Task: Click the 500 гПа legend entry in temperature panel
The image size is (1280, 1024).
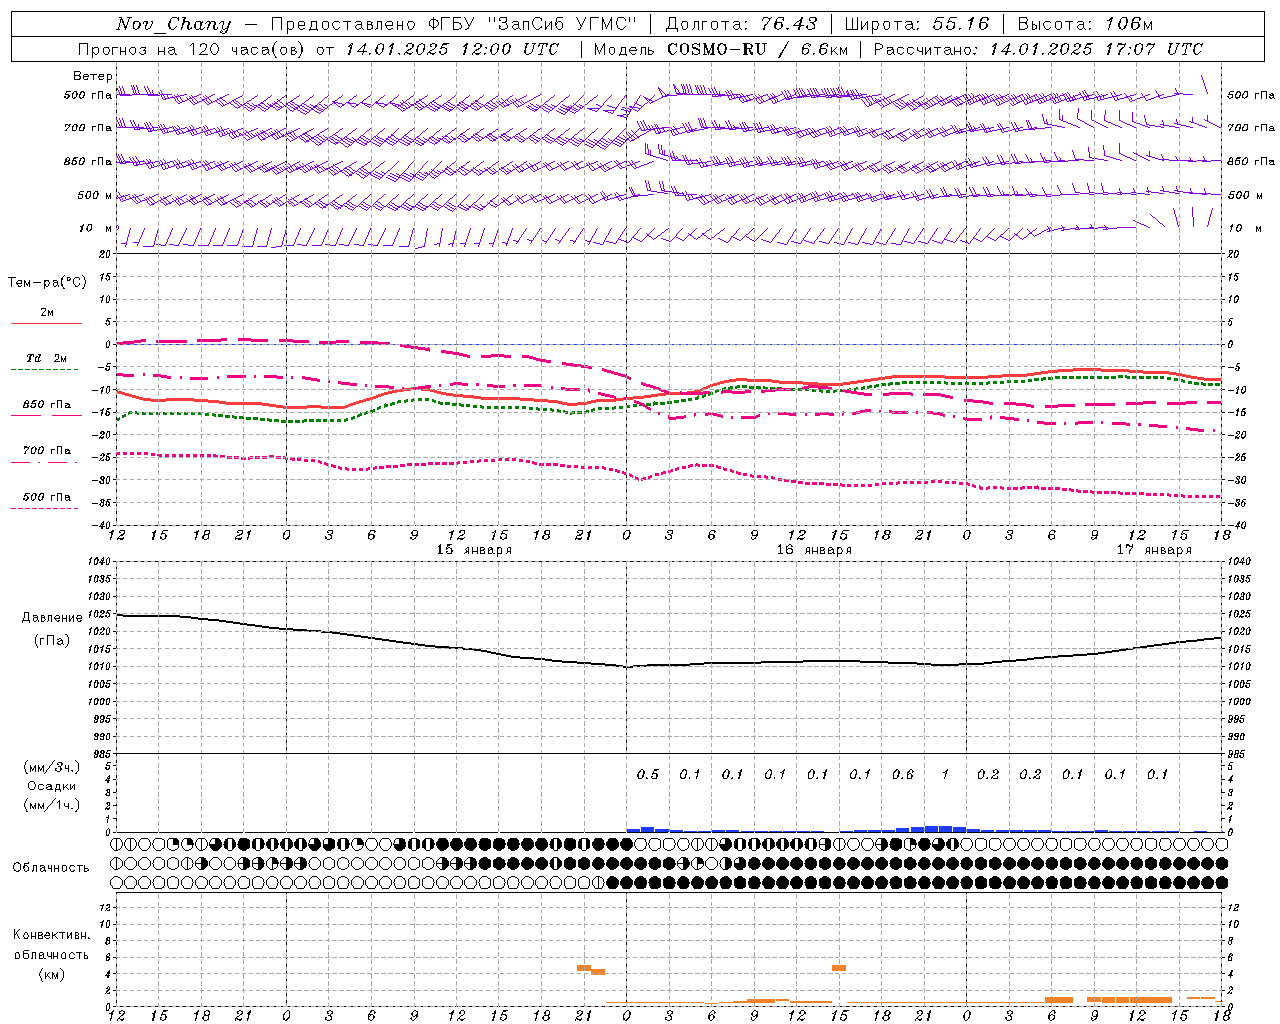Action: click(x=46, y=497)
